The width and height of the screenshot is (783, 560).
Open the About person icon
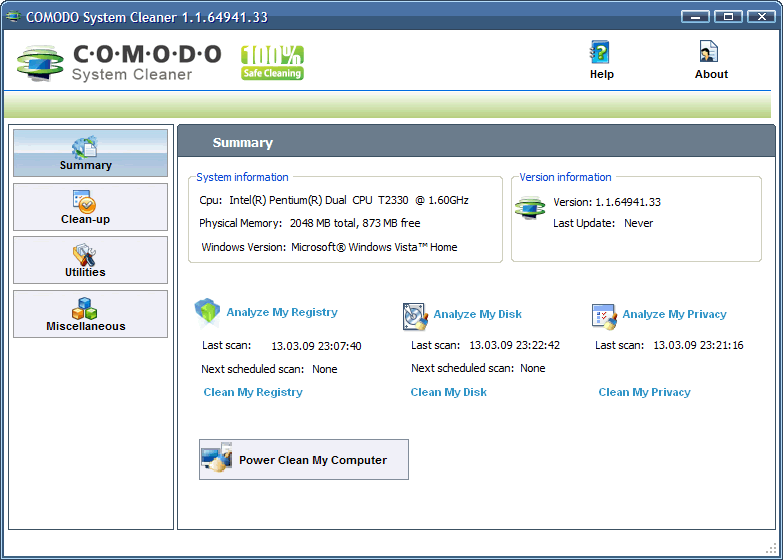point(709,52)
